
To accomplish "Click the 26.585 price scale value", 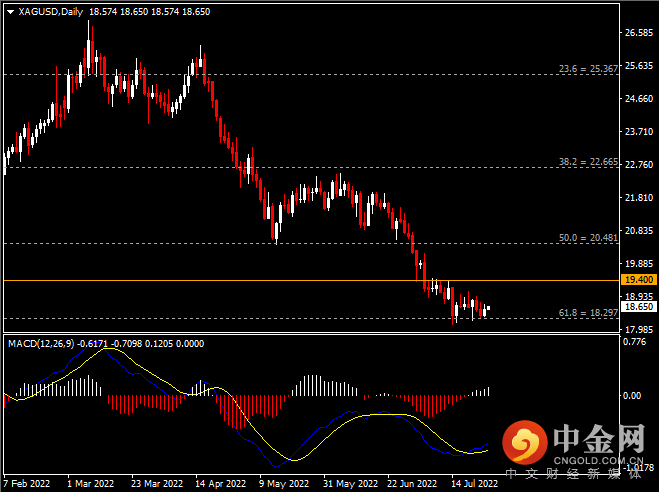I will click(639, 33).
